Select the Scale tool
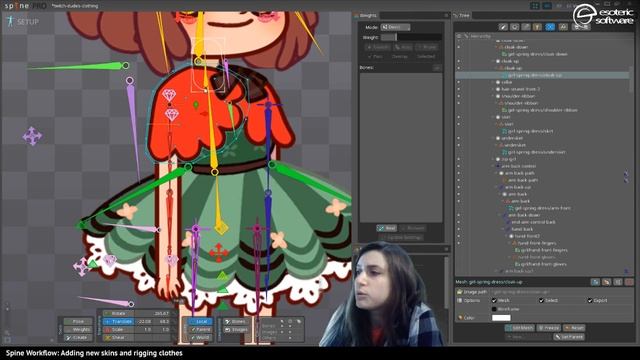Screen dimensions: 640x360 click(x=118, y=329)
